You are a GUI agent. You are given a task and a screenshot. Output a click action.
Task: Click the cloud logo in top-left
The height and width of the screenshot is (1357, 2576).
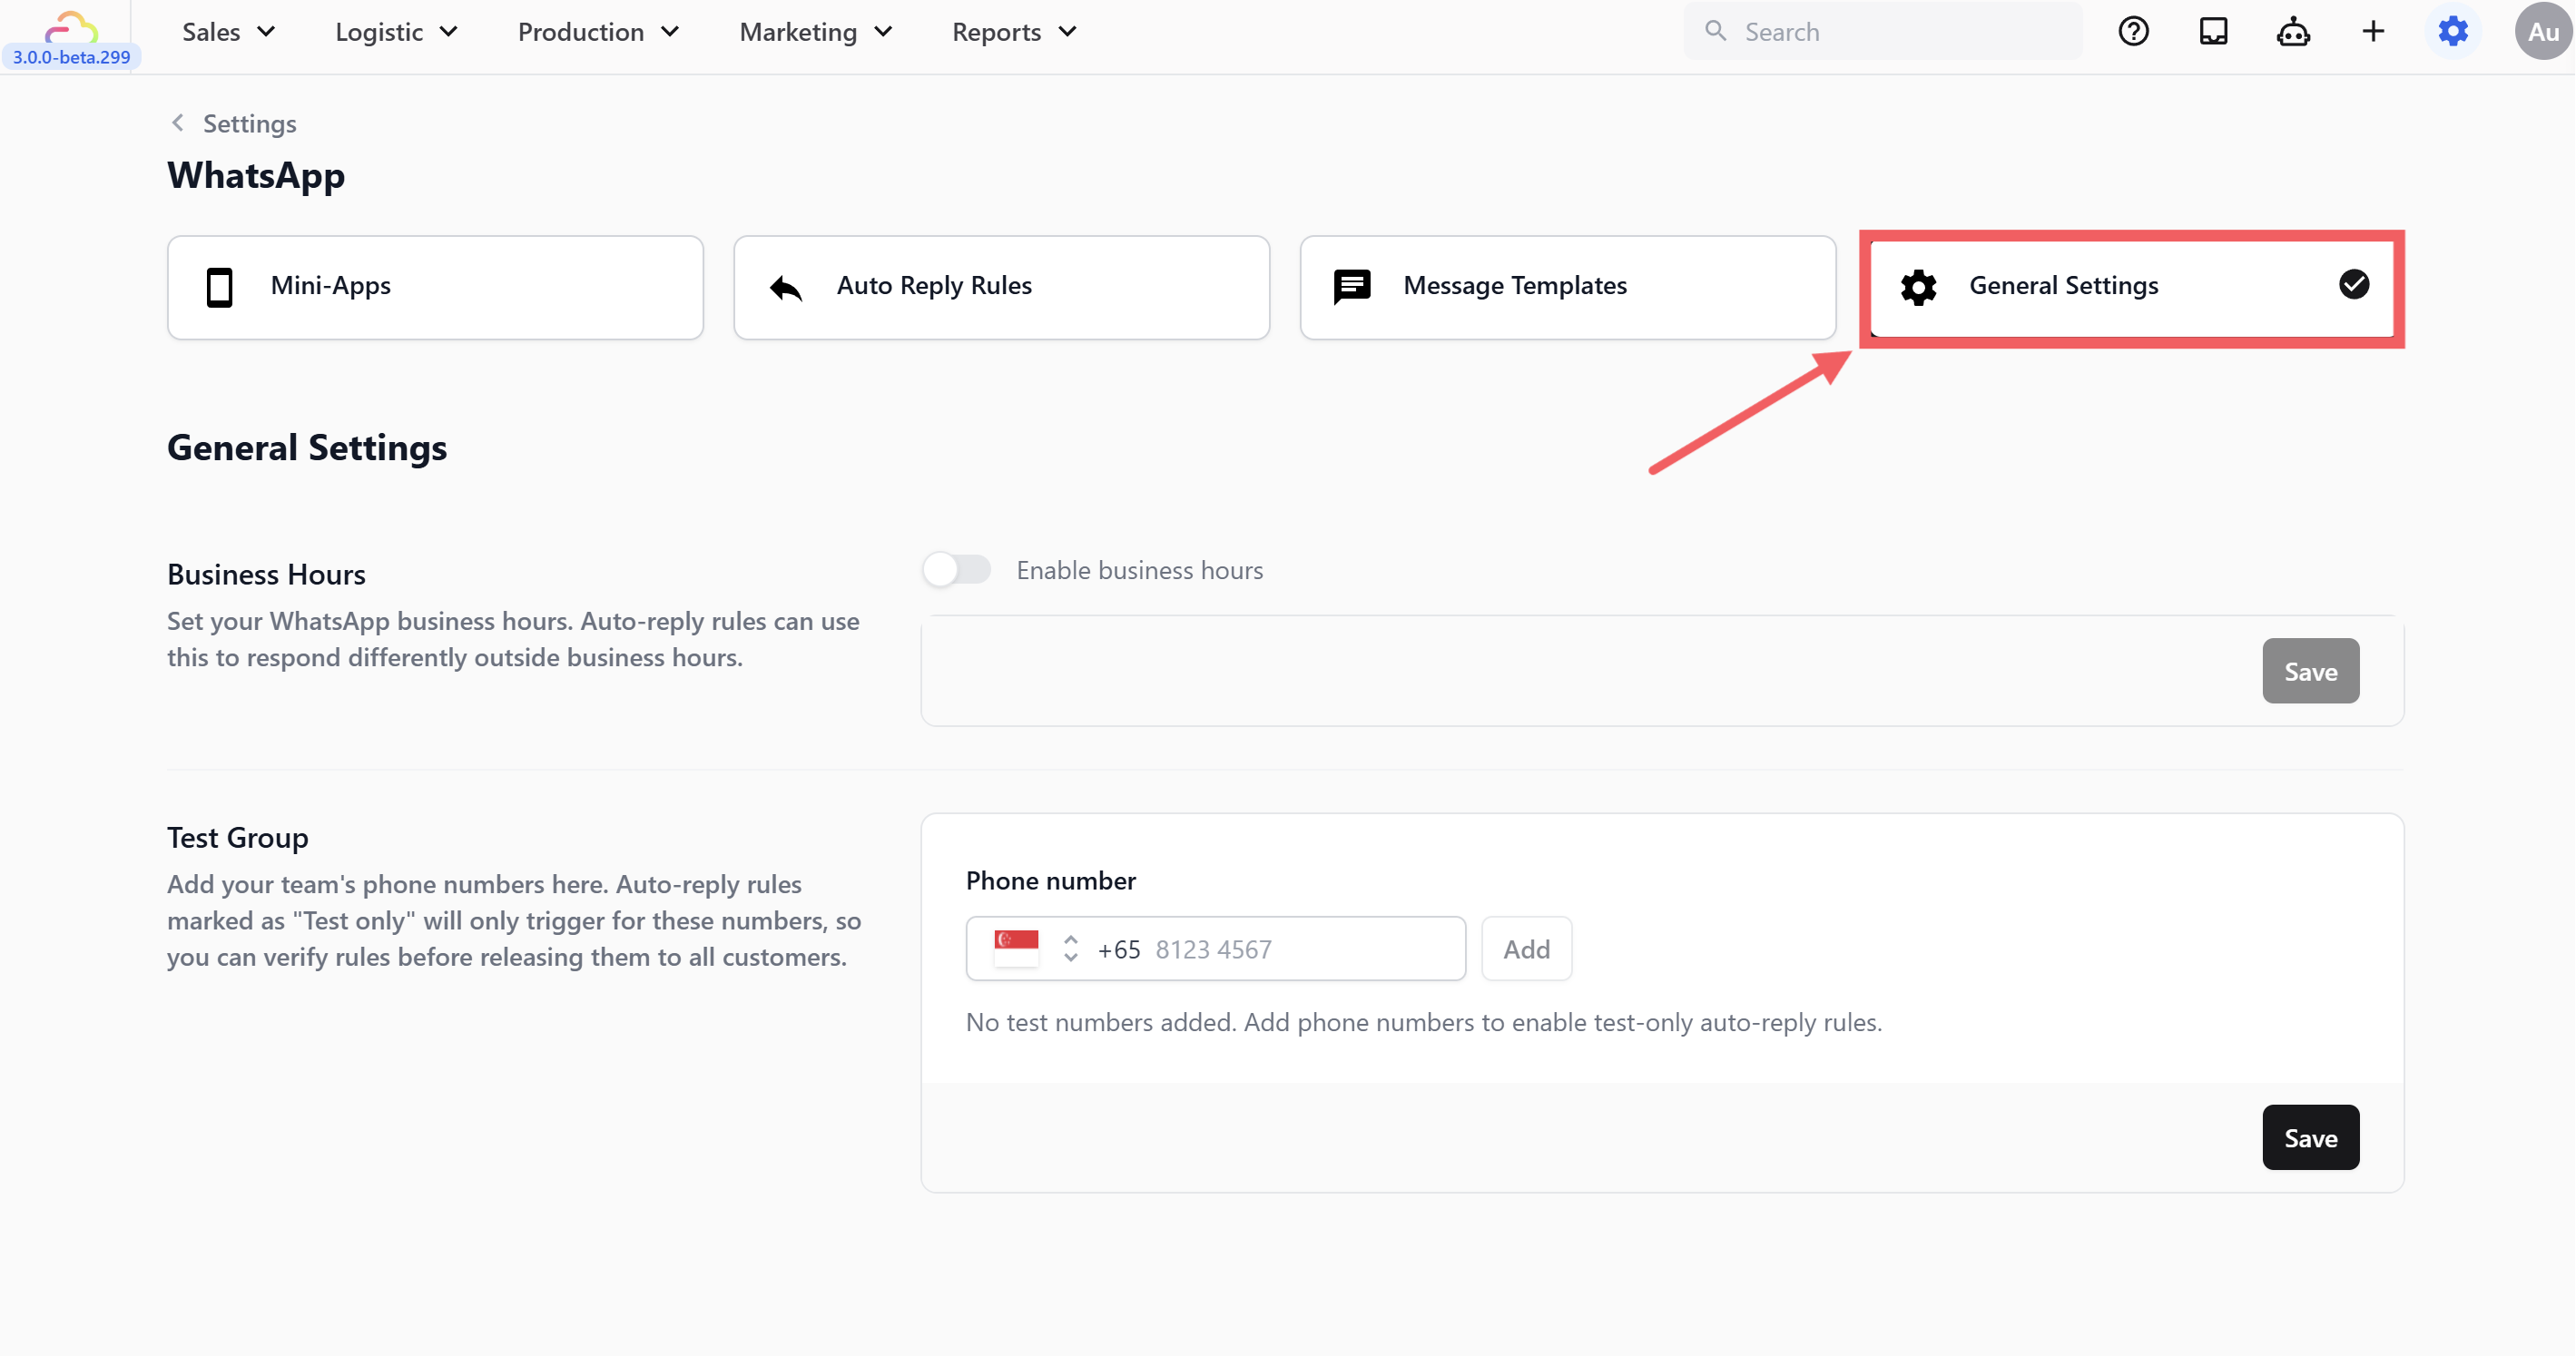71,26
